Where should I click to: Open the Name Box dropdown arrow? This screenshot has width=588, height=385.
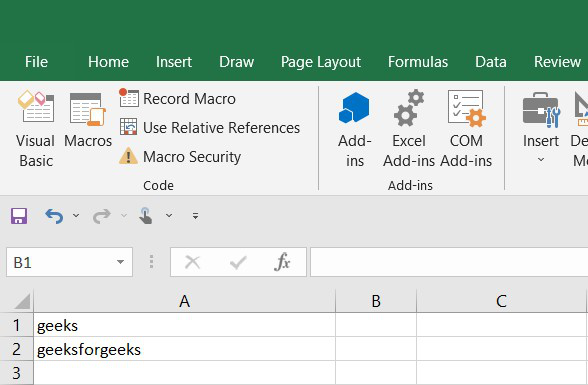click(x=120, y=262)
